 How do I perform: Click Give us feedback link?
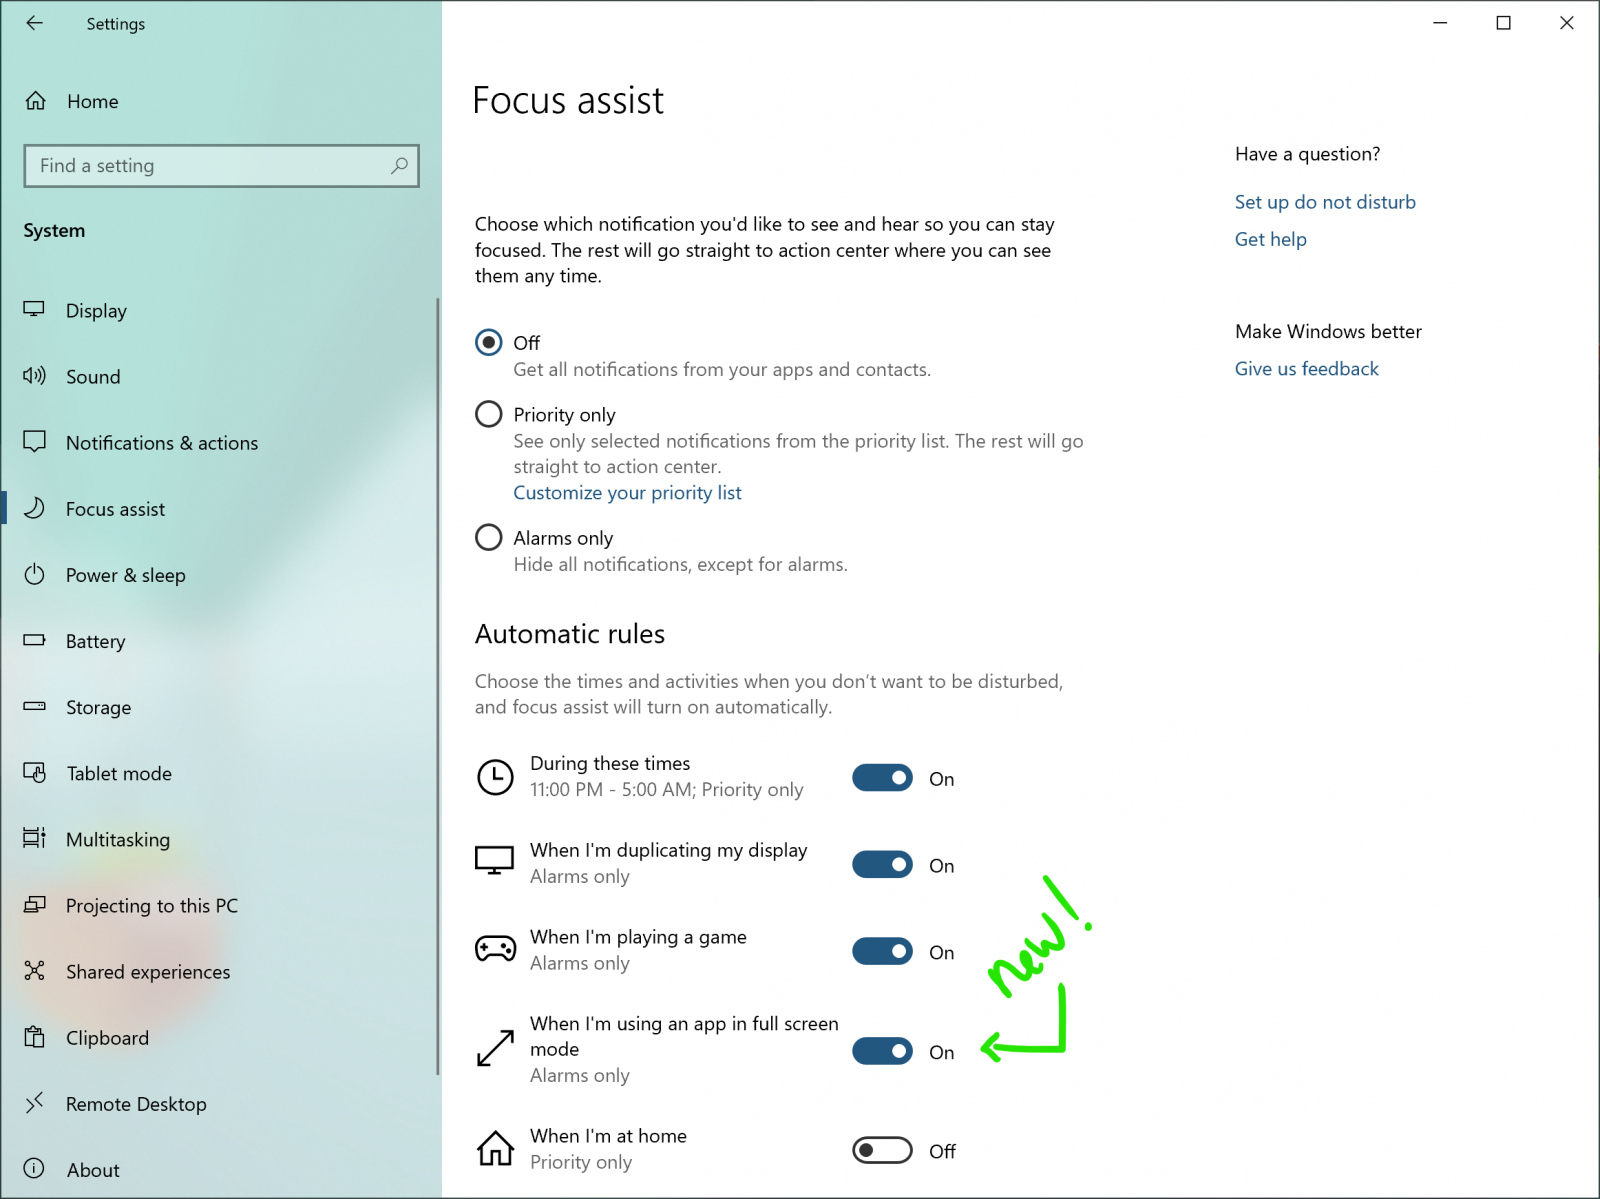[x=1306, y=368]
